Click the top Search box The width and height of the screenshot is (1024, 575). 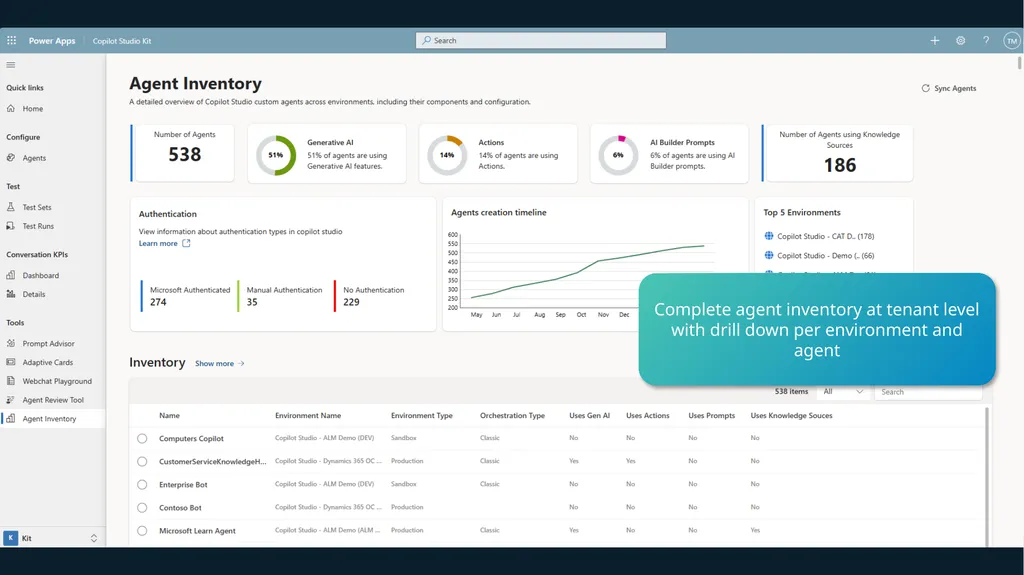(541, 41)
